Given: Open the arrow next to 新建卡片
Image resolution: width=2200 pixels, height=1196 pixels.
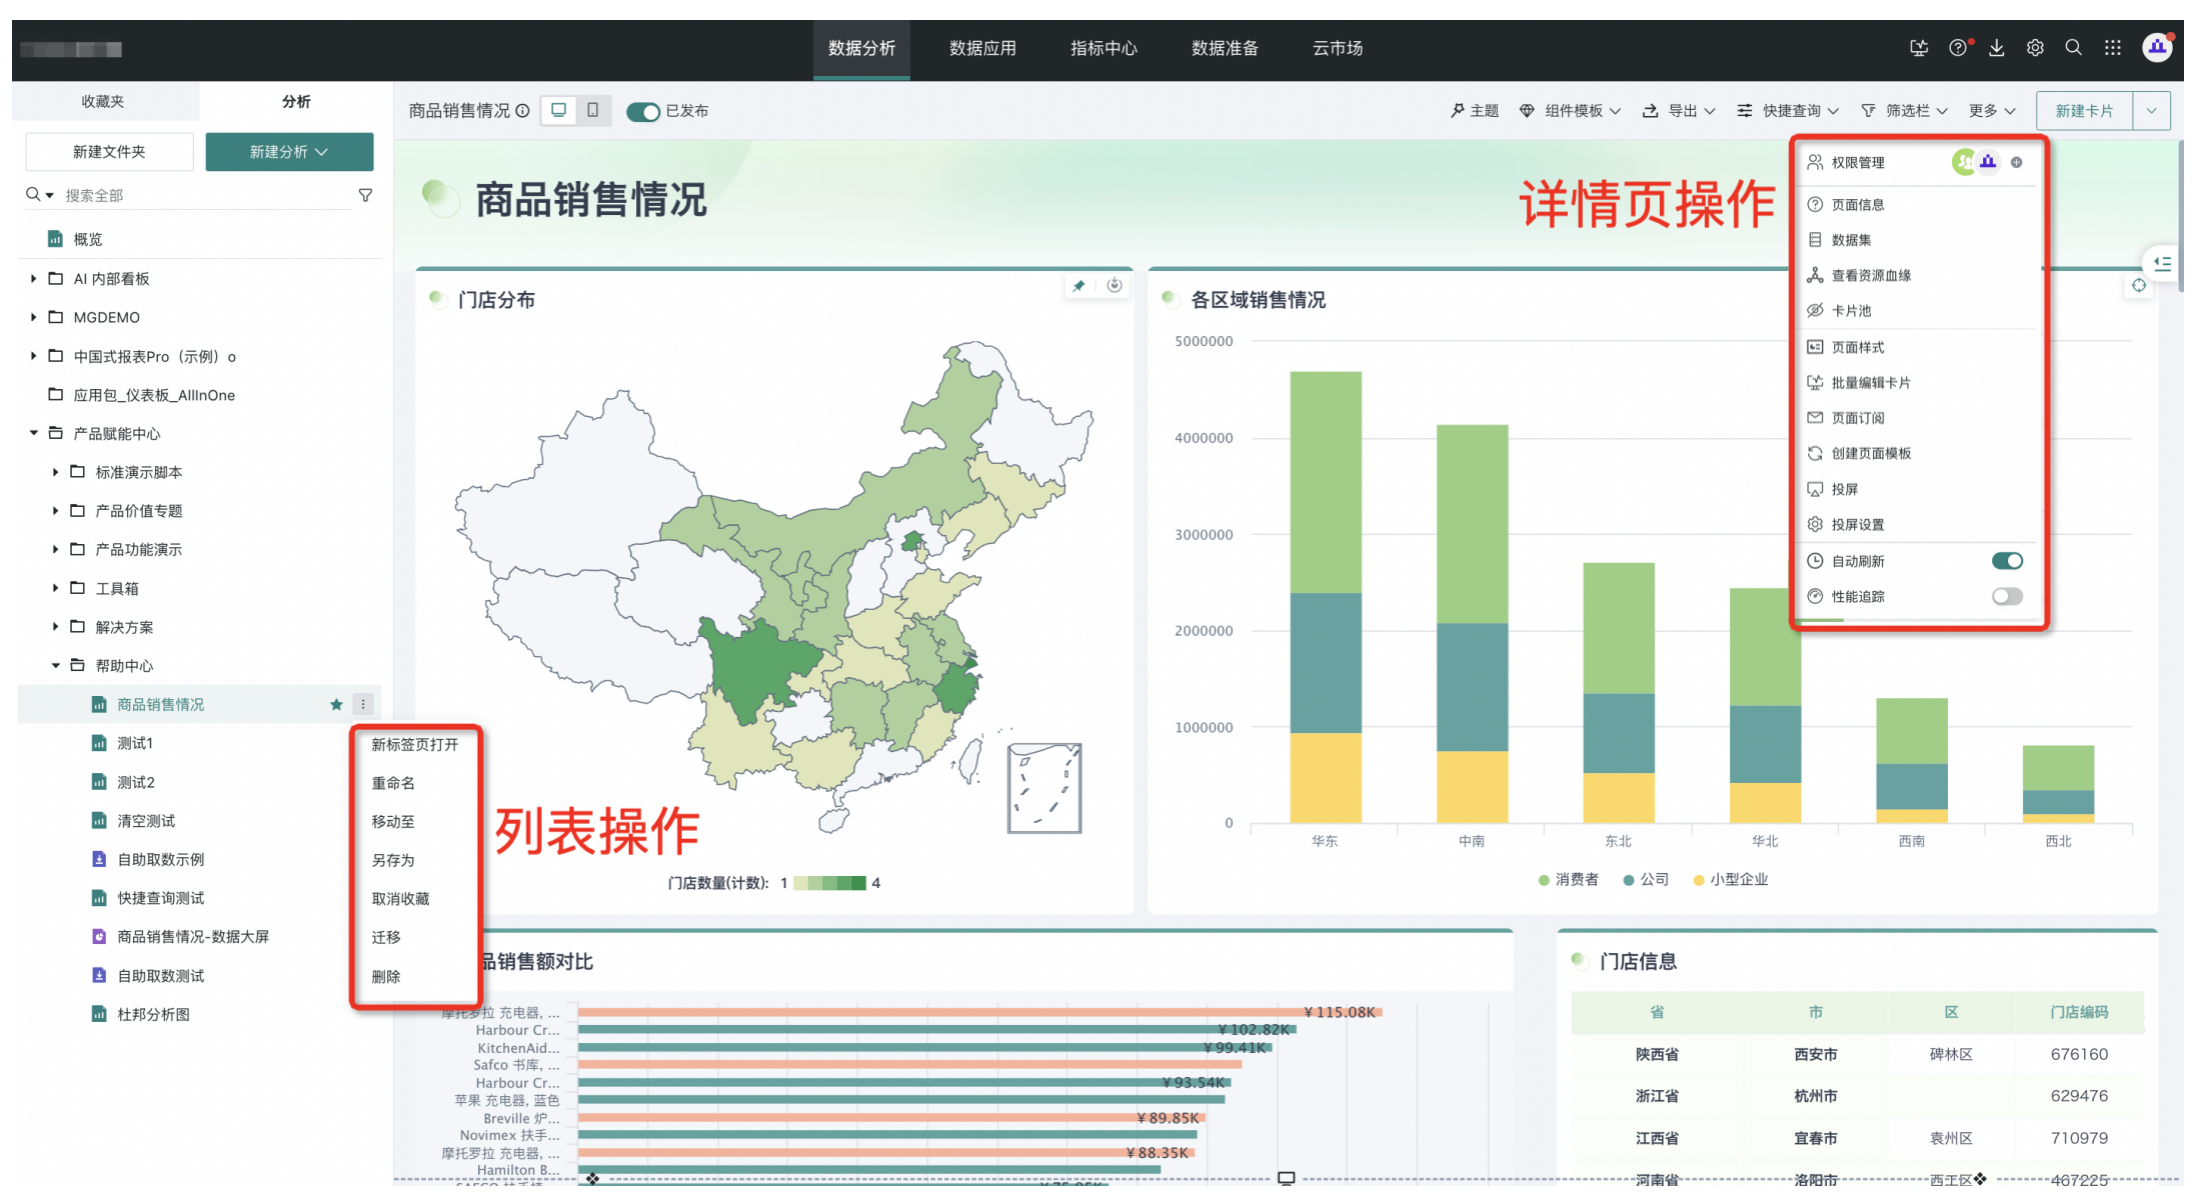Looking at the screenshot, I should [2151, 111].
